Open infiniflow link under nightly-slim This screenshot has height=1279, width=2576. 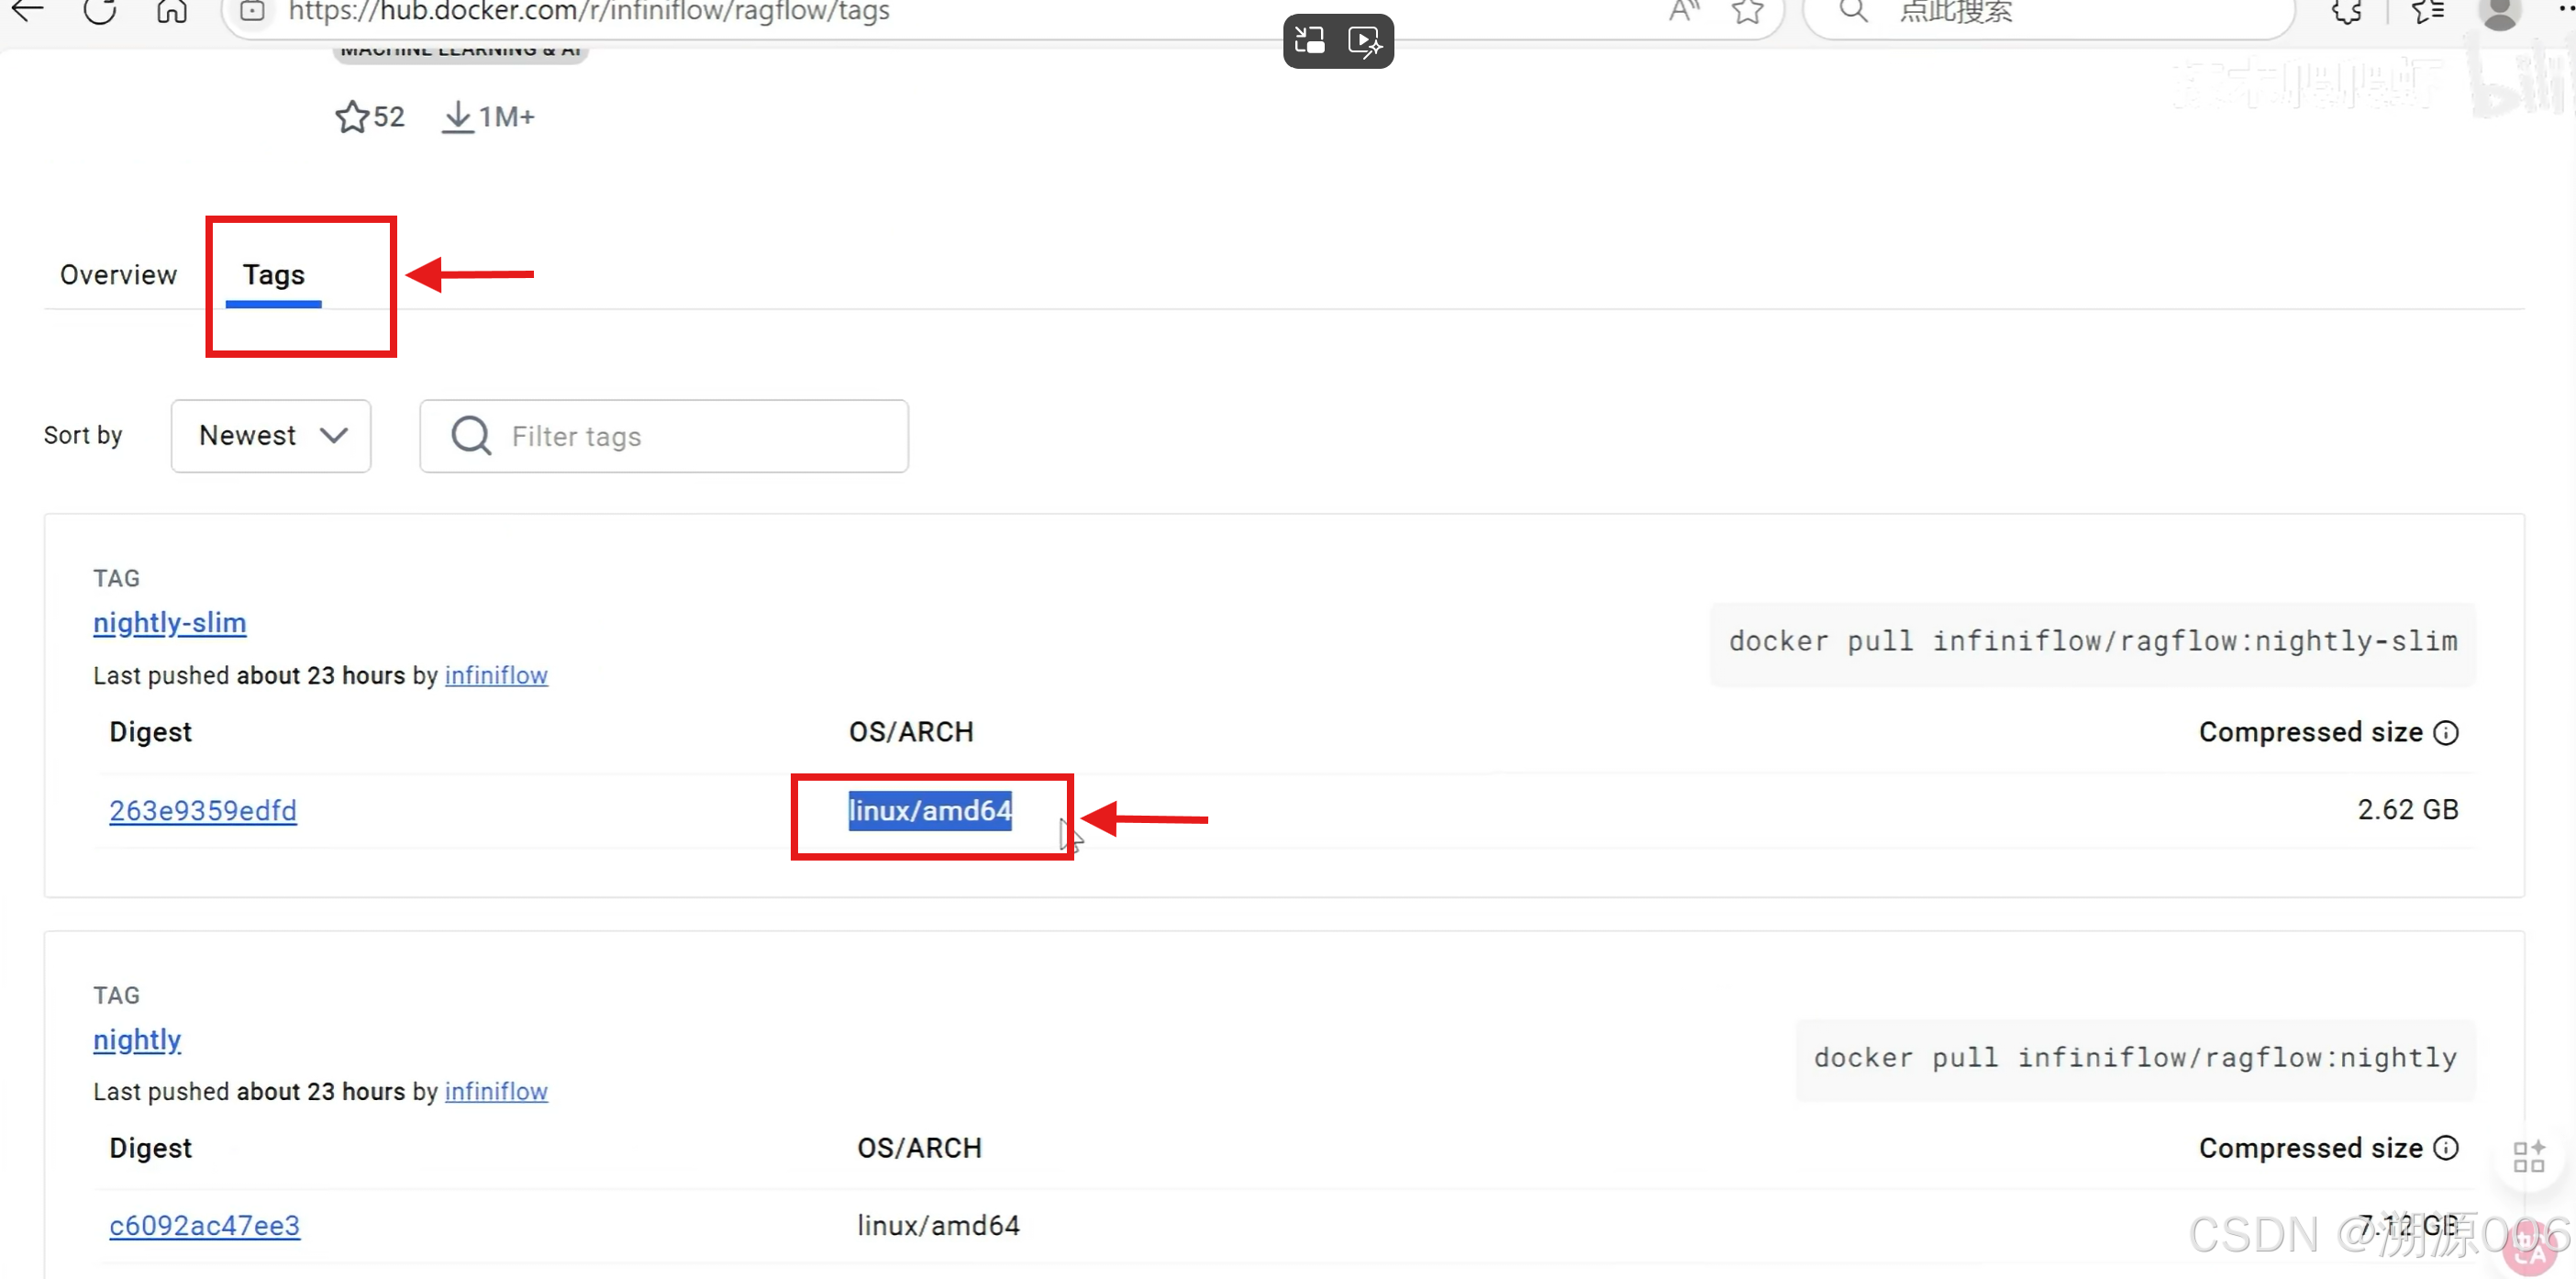tap(496, 675)
